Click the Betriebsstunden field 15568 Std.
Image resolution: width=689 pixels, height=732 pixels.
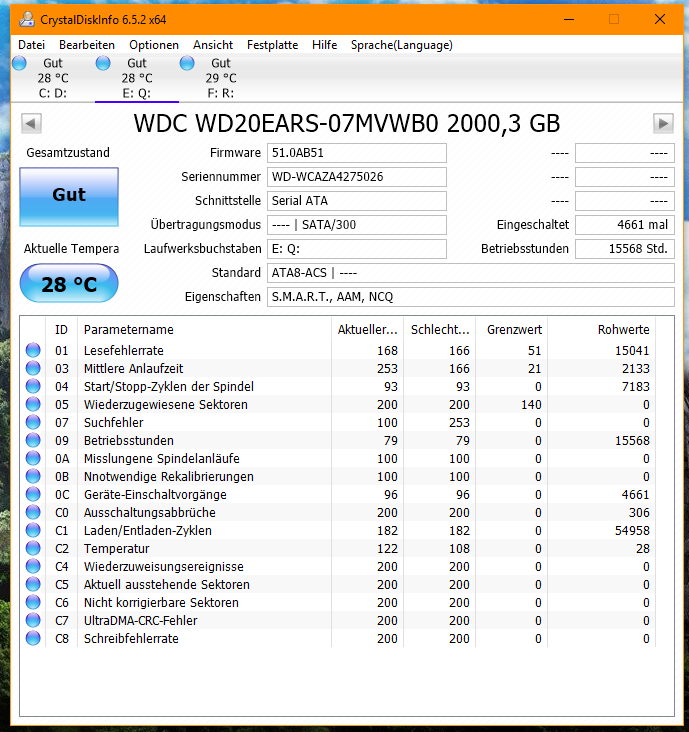pos(625,249)
